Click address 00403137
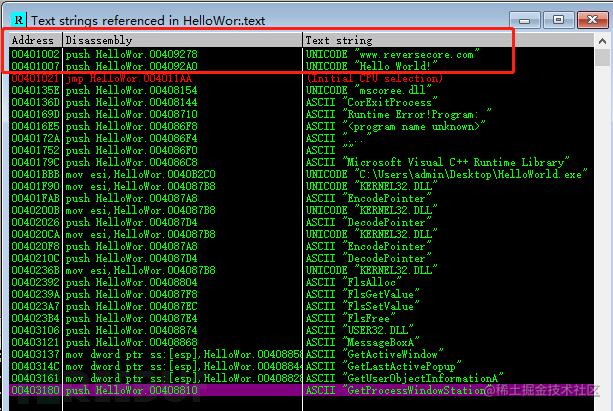Viewport: 613px width, 411px height. (x=36, y=354)
